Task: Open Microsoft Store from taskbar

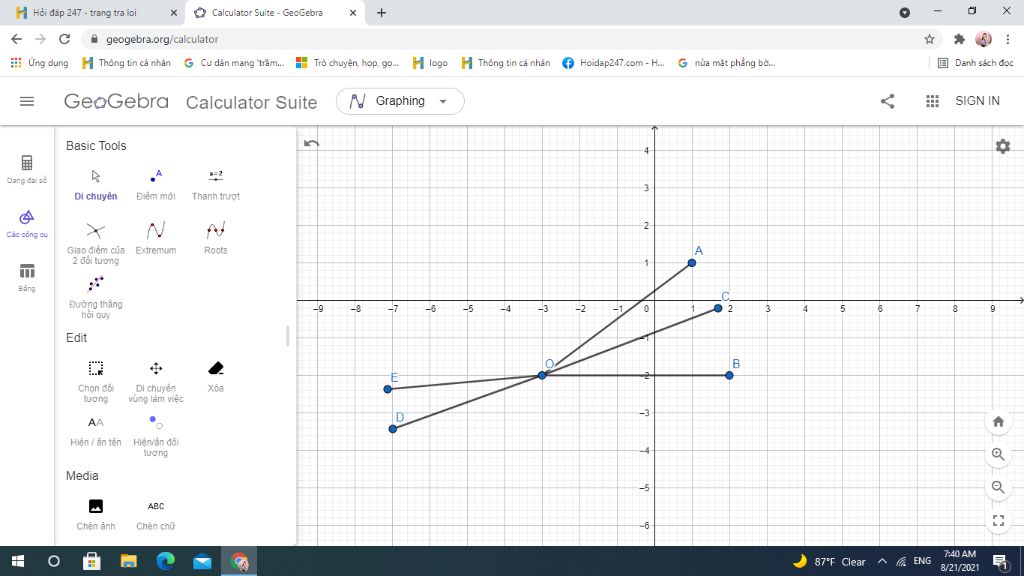Action: [x=91, y=561]
